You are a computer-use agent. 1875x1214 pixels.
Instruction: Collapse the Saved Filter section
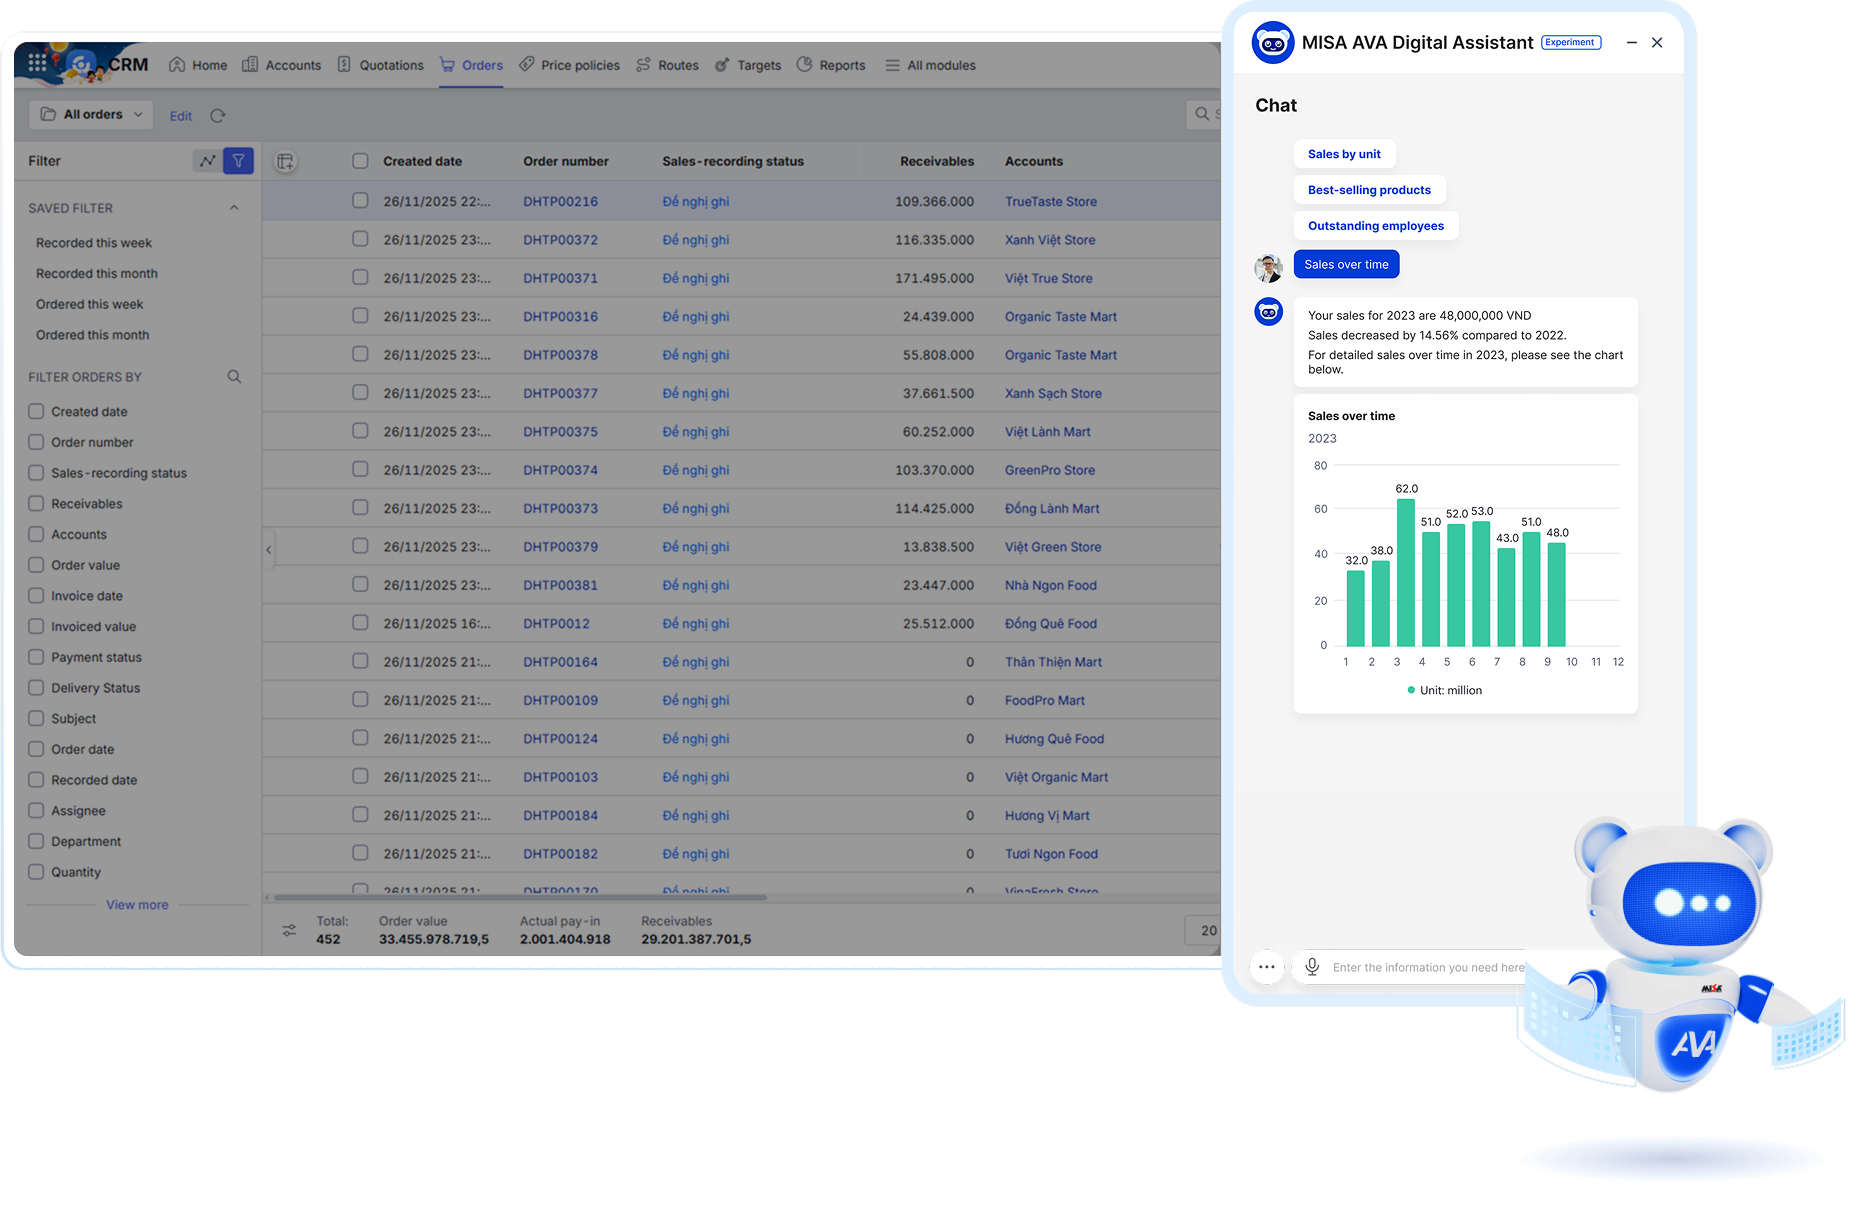pyautogui.click(x=234, y=208)
